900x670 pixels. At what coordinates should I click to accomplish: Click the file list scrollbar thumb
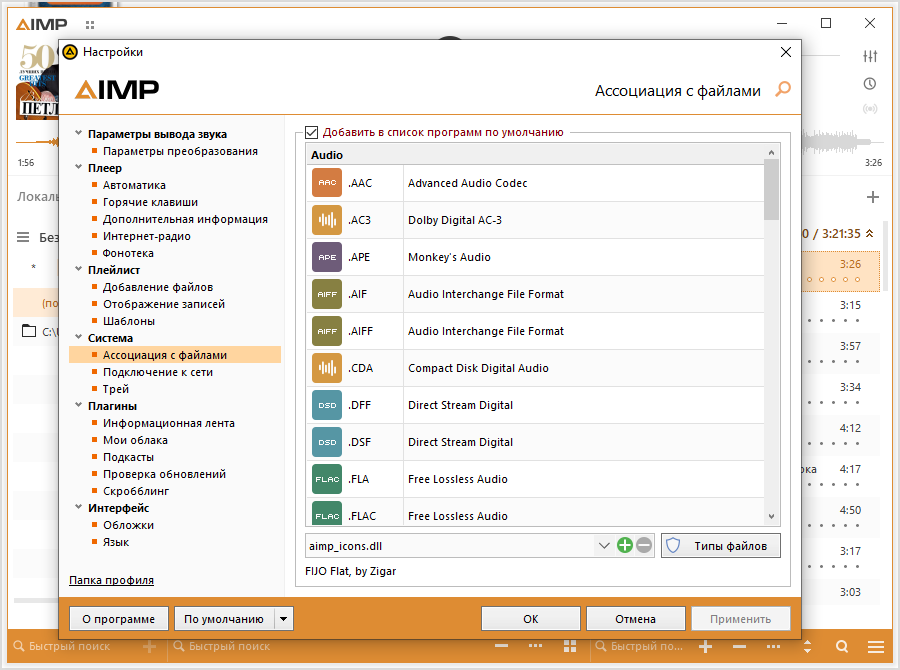tap(771, 189)
